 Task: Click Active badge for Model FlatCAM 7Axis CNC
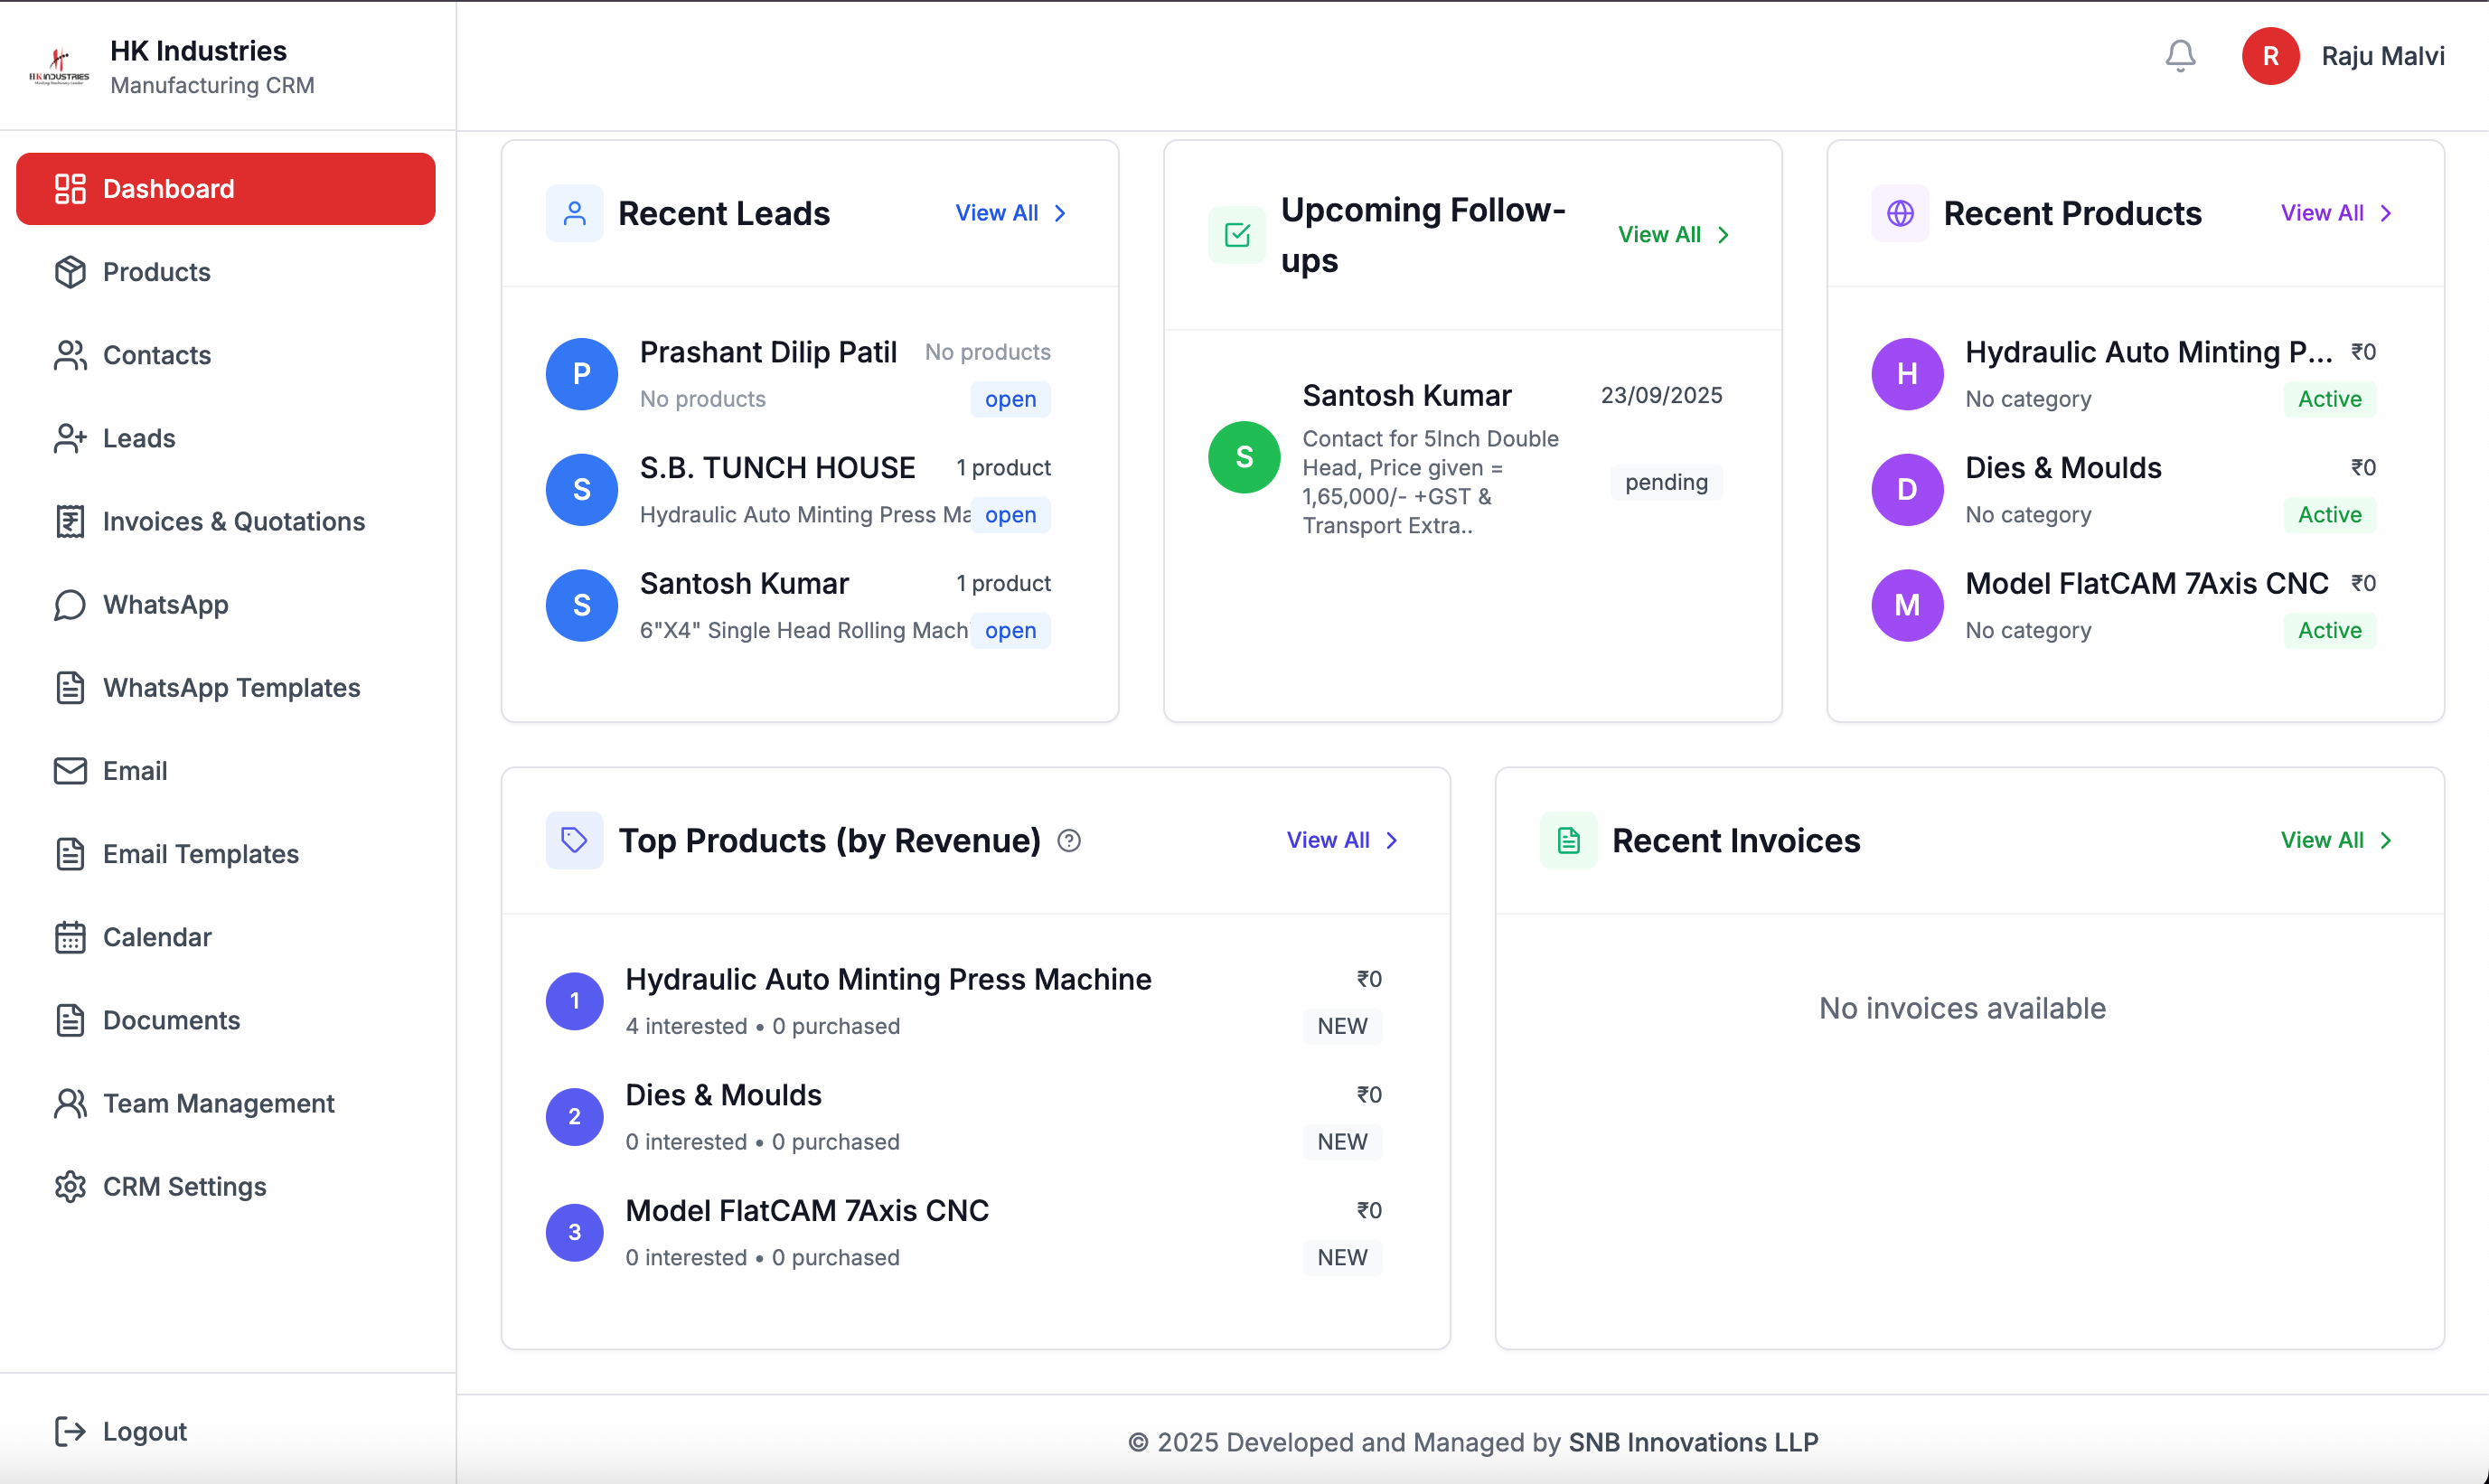click(2329, 630)
